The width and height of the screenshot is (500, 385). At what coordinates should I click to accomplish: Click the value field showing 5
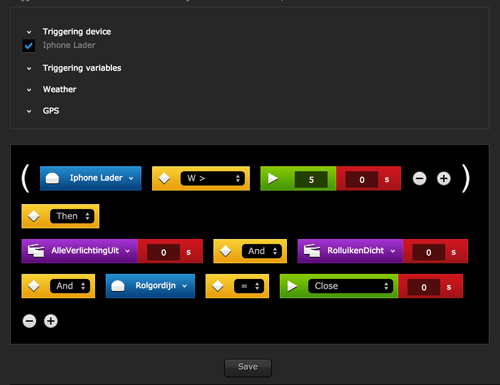pos(311,180)
